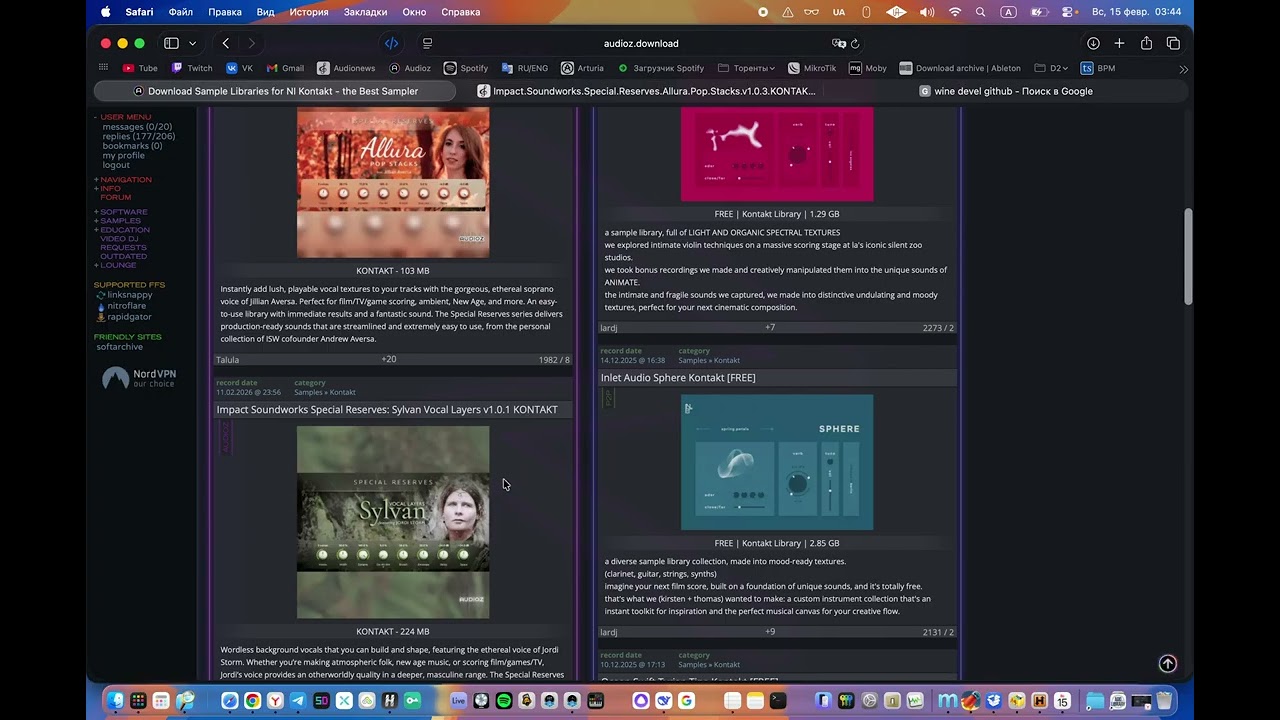
Task: Show more bookmarks overflow chevron
Action: (x=1183, y=69)
